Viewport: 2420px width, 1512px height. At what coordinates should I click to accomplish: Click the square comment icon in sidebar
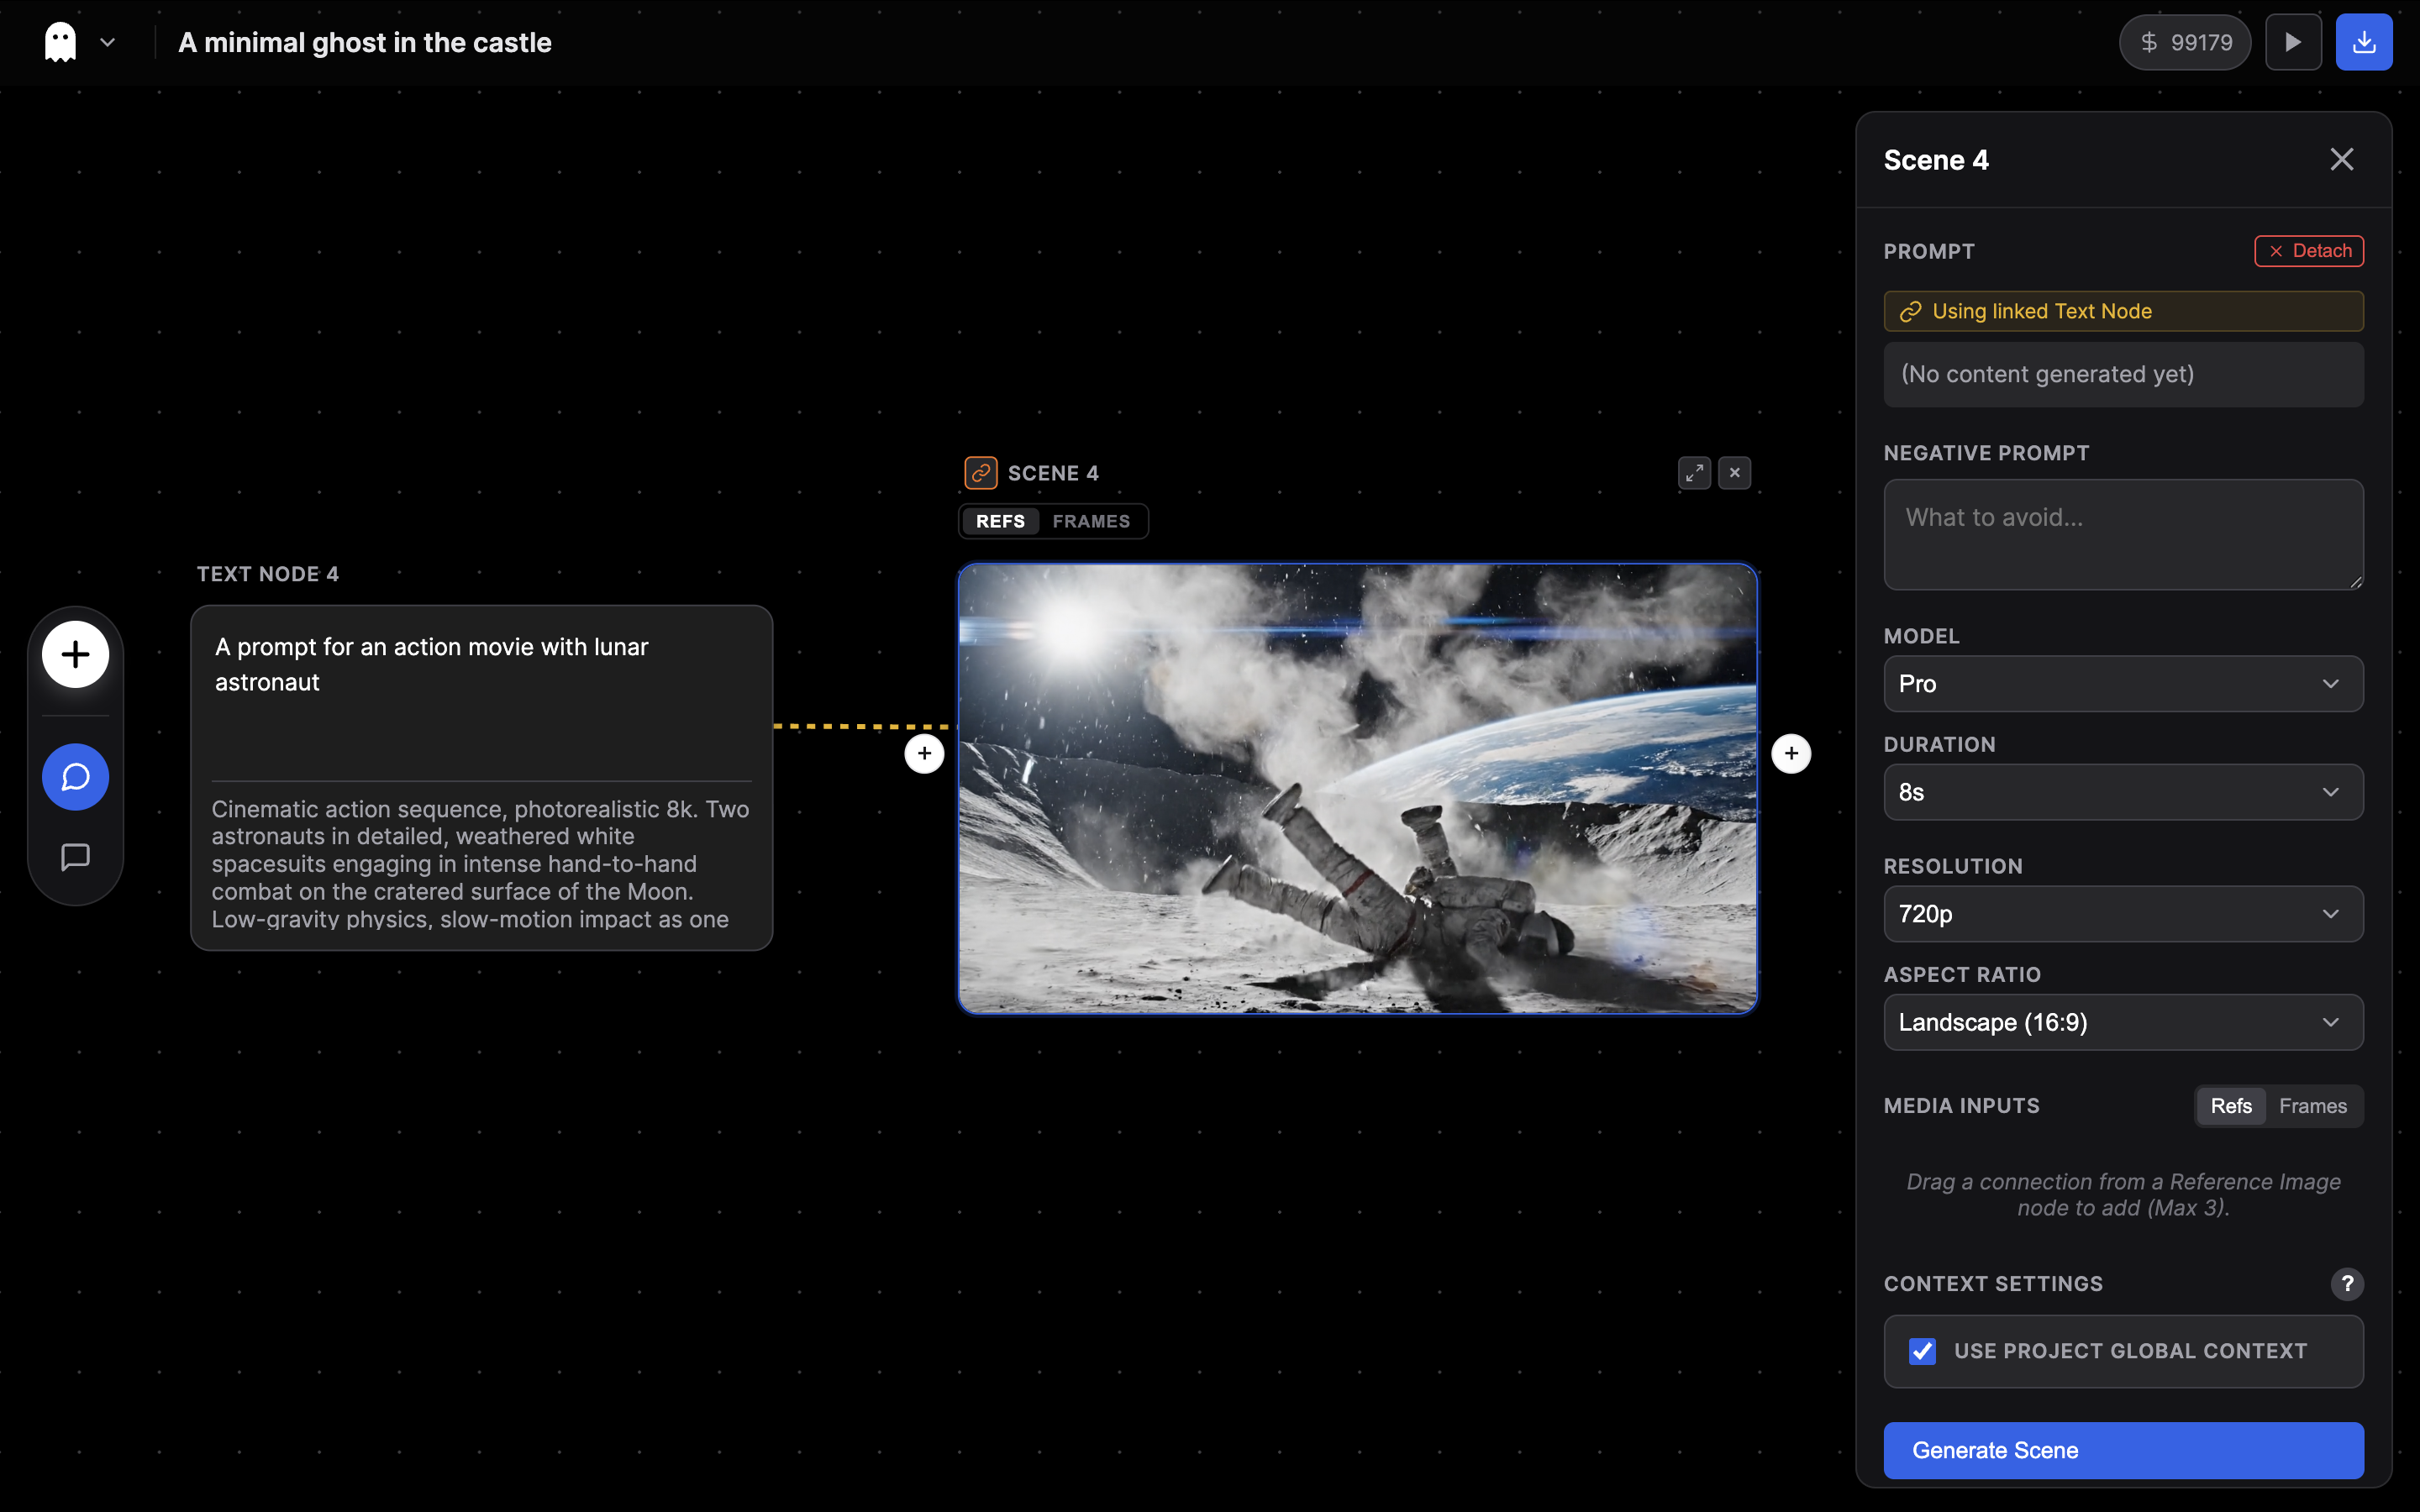coord(75,857)
